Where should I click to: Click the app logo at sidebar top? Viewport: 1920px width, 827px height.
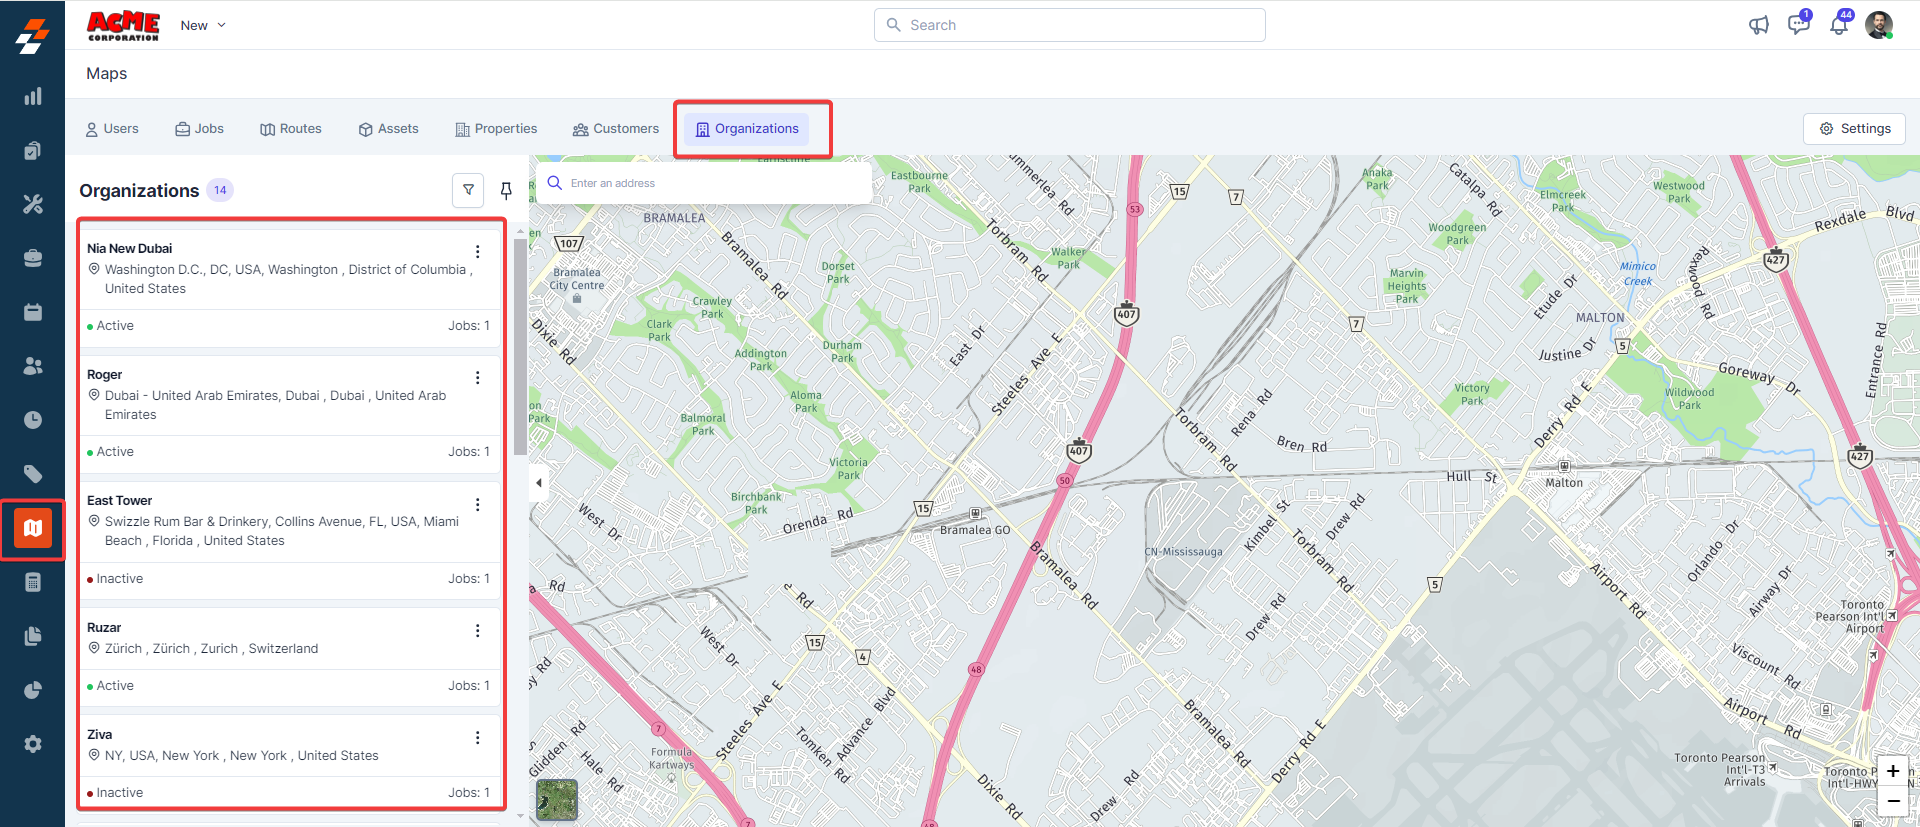coord(32,36)
